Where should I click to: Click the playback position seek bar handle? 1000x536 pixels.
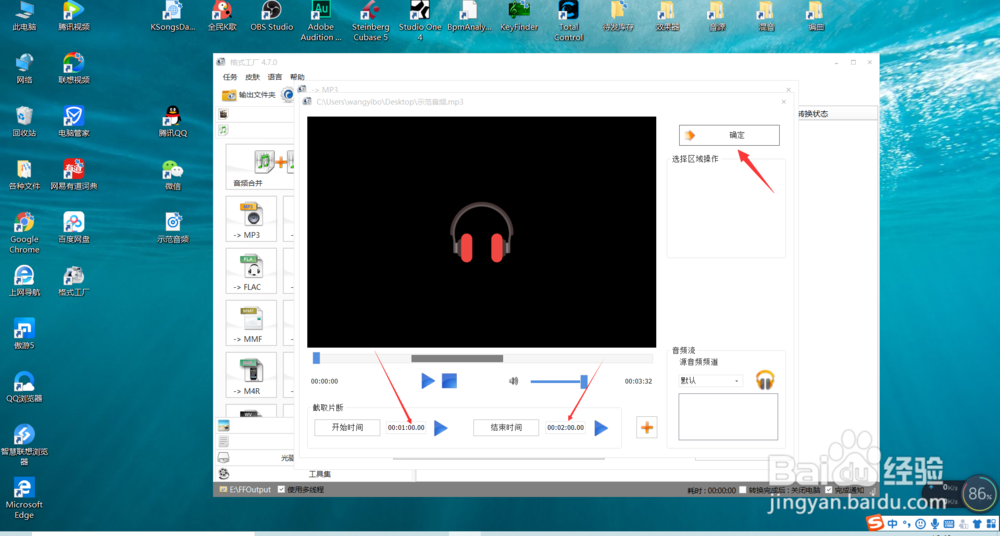(316, 358)
